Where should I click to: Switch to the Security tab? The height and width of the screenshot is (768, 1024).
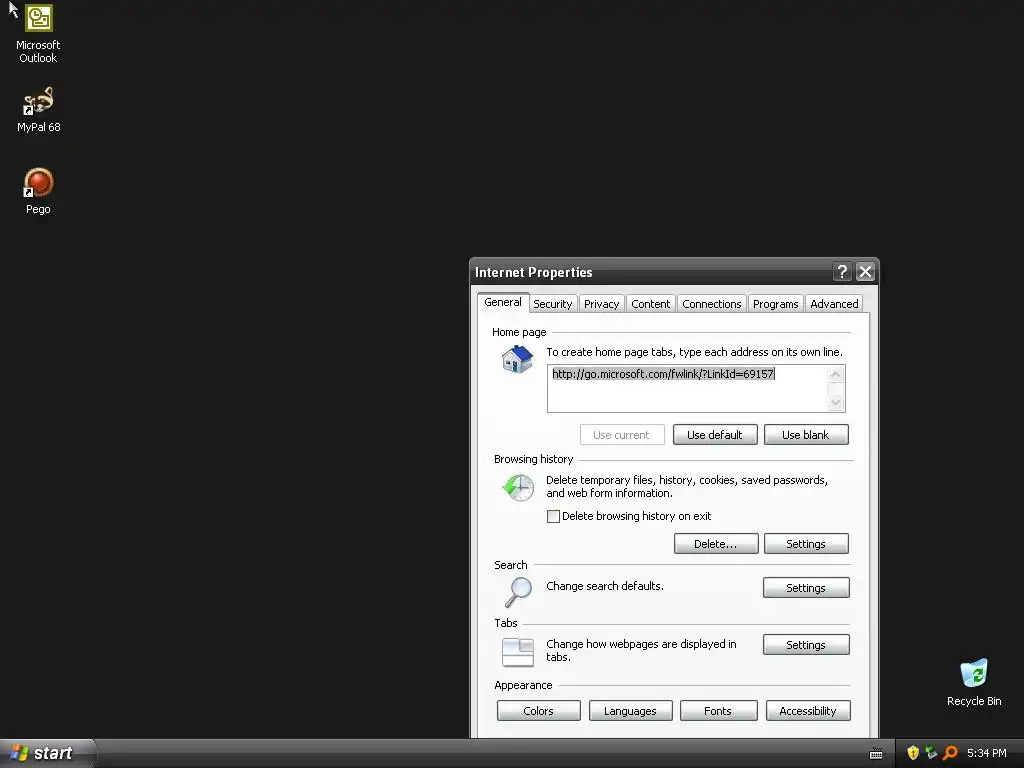coord(552,304)
